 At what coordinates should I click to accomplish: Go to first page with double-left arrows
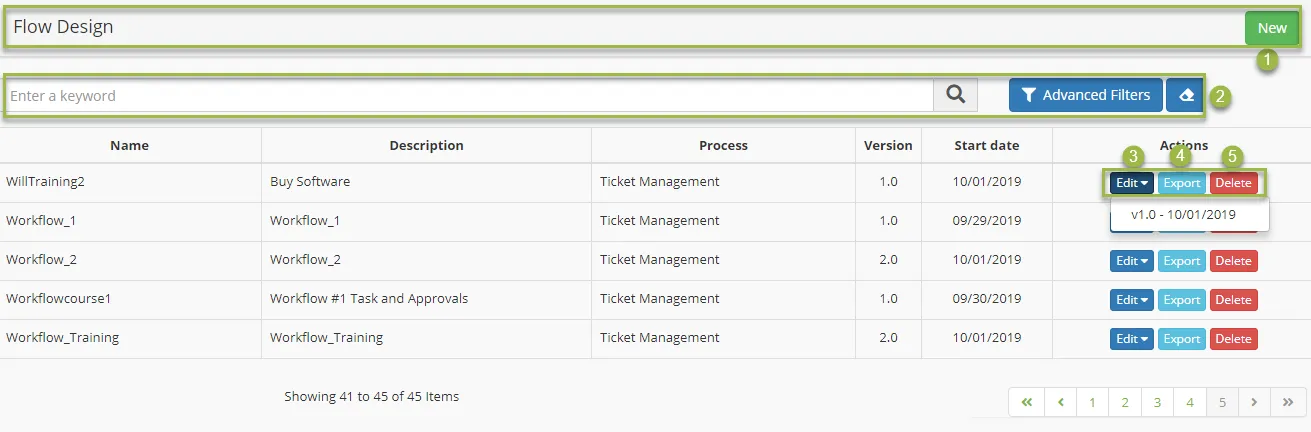tap(1026, 402)
